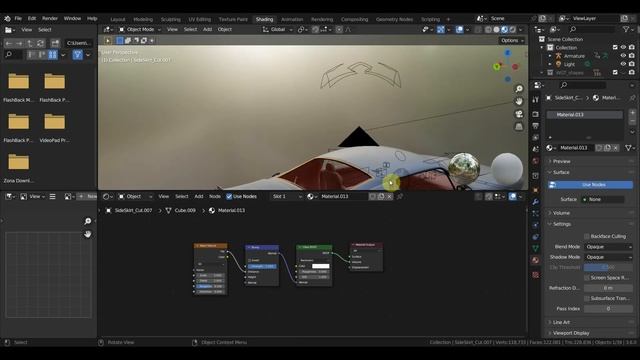Go back in file browser
The height and width of the screenshot is (360, 640).
(9, 43)
